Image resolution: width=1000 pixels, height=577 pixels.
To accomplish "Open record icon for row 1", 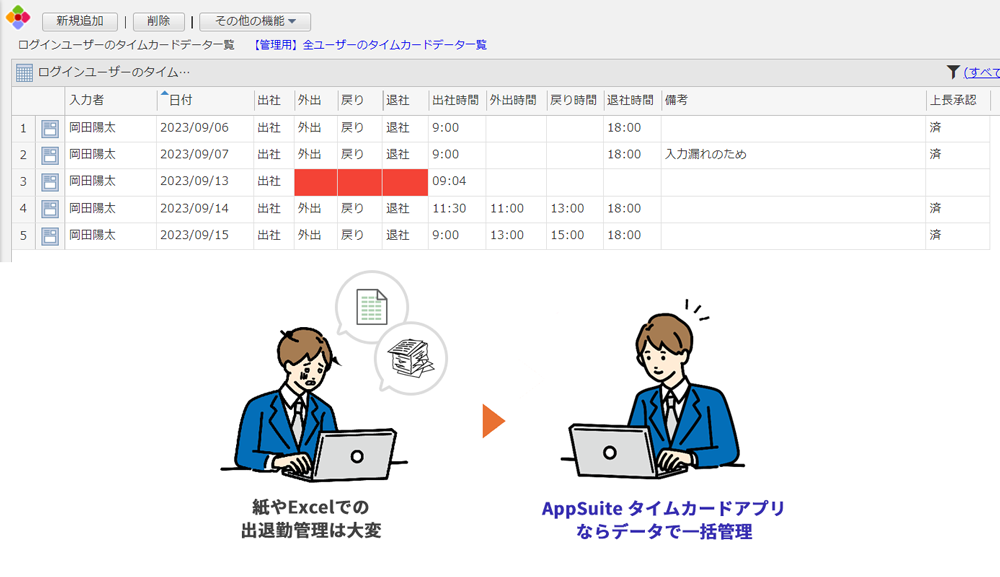I will pyautogui.click(x=50, y=128).
